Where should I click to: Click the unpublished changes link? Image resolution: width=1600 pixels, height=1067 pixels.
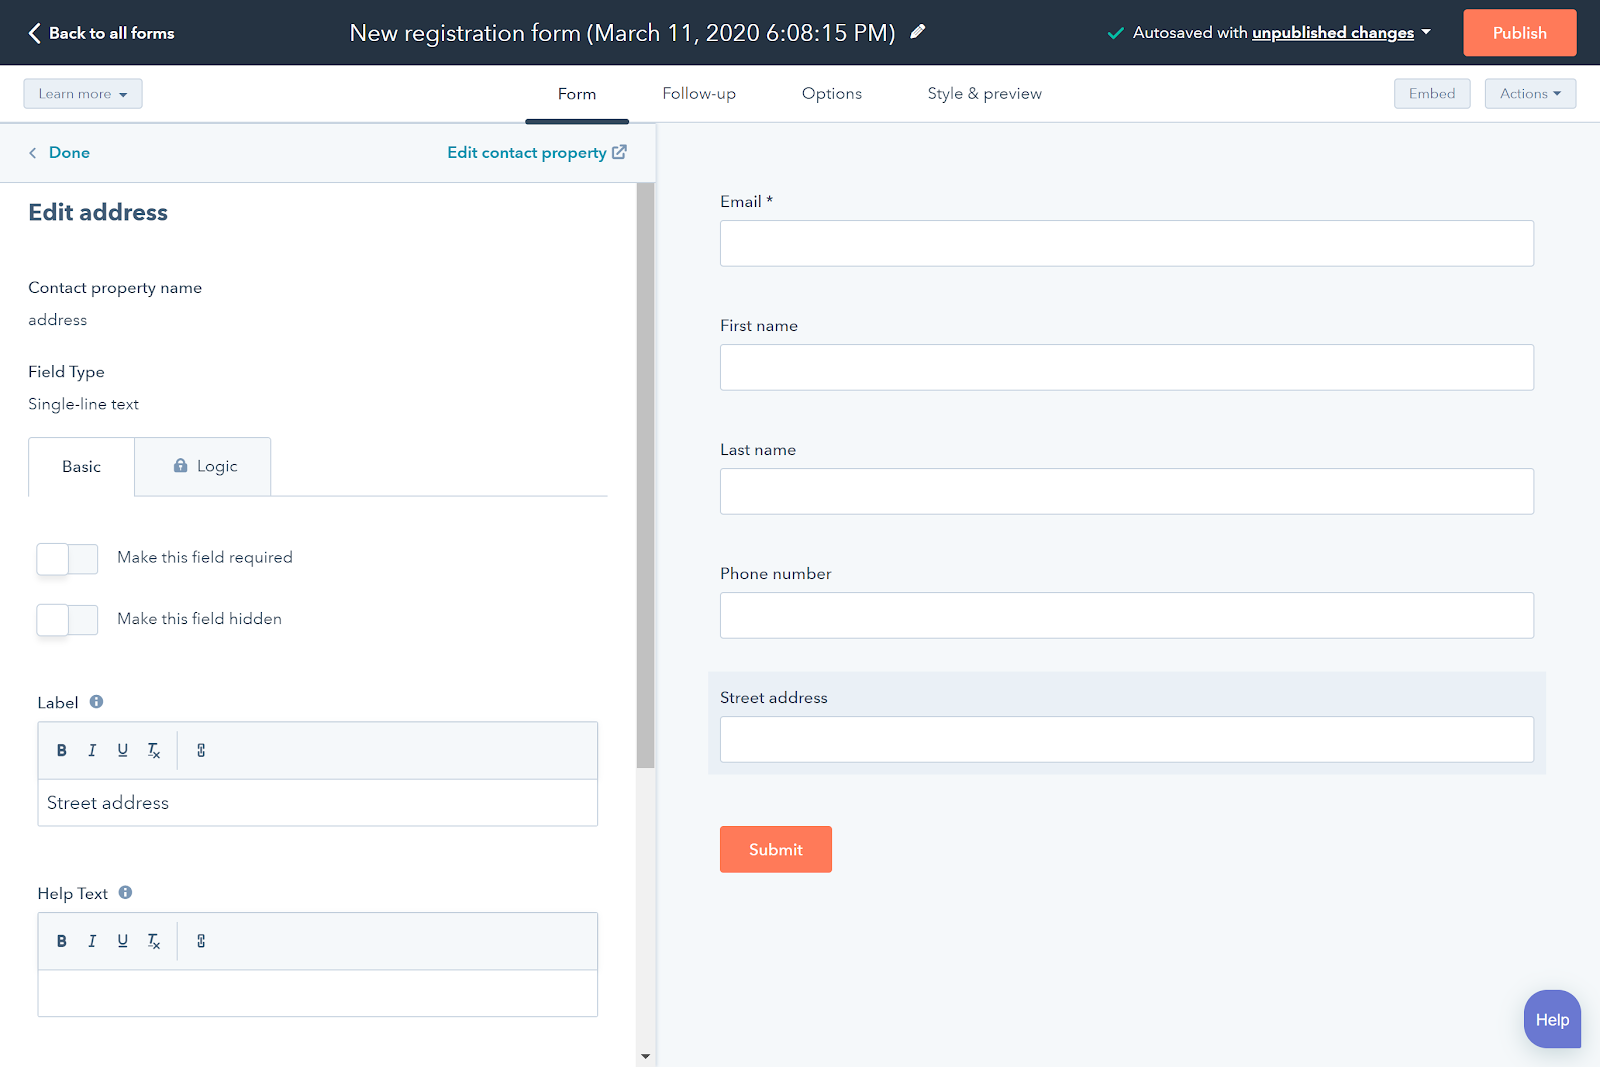point(1333,33)
